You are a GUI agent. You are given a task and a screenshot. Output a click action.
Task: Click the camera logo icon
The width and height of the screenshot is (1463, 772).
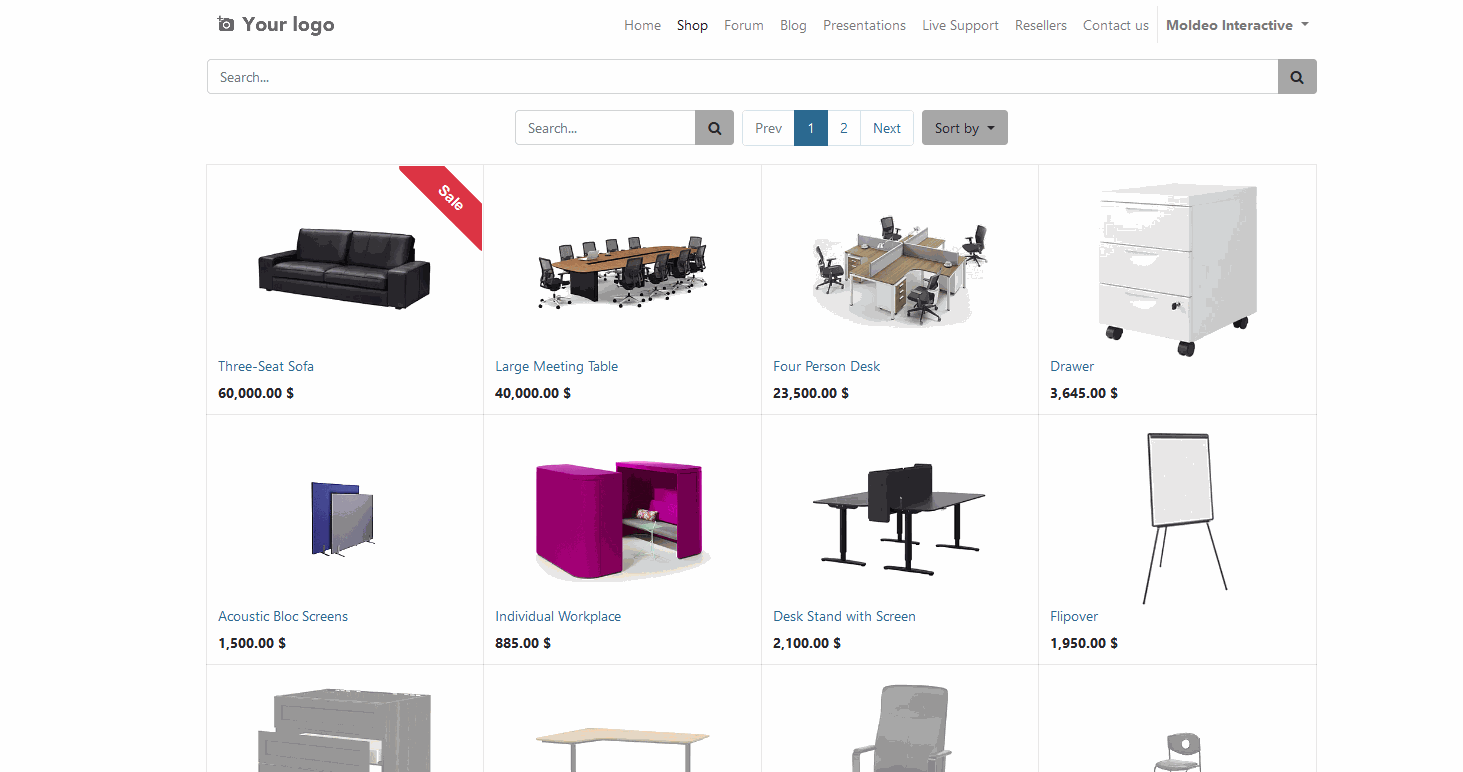[x=226, y=24]
